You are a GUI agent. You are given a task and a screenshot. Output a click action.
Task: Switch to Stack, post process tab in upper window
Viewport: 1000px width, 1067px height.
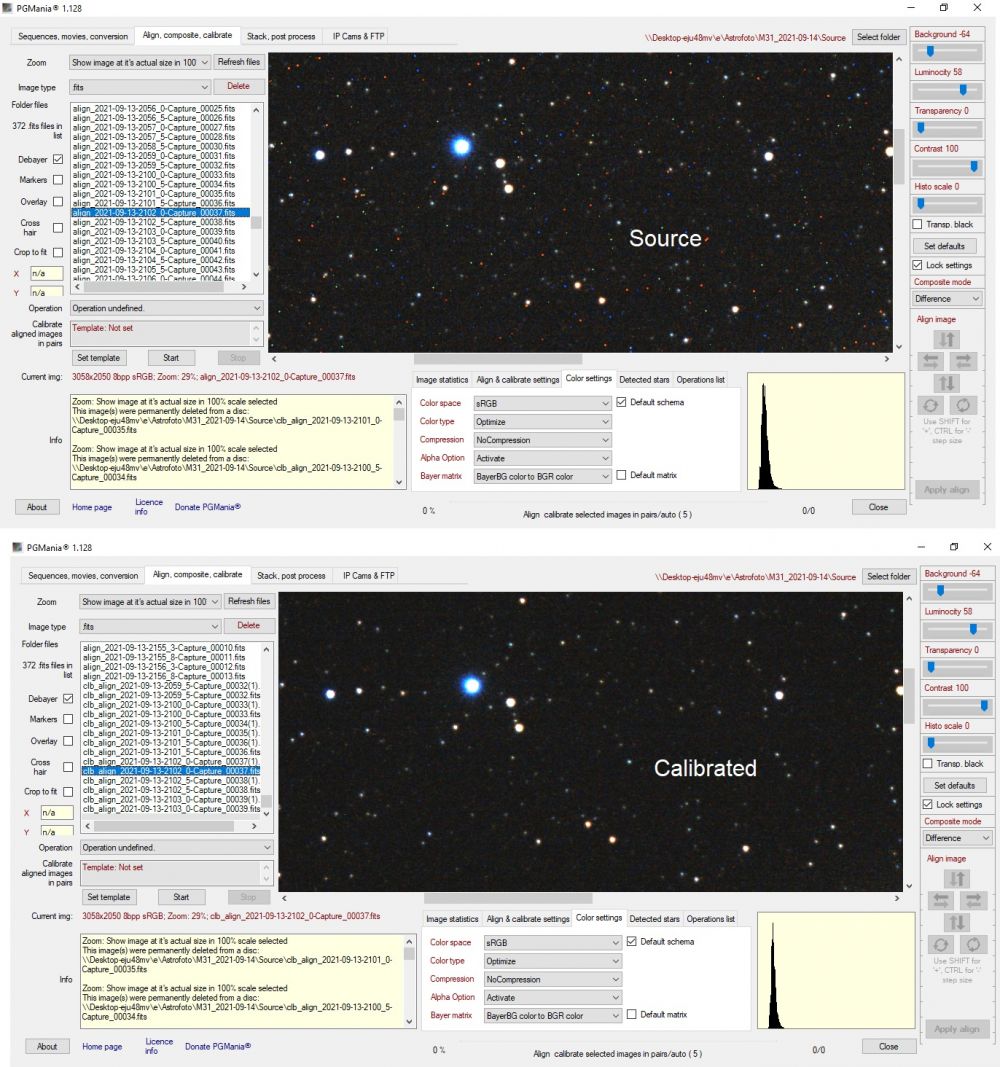(x=281, y=36)
